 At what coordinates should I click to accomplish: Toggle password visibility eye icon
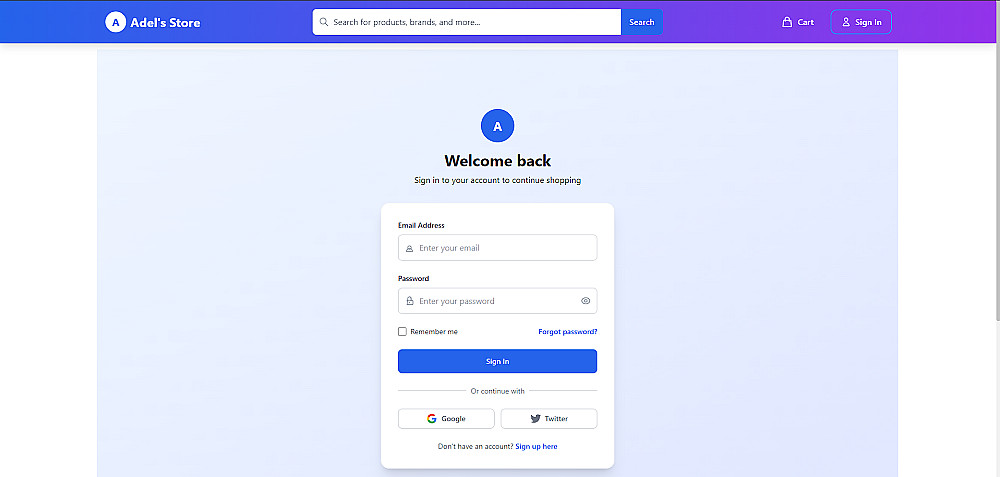point(585,301)
